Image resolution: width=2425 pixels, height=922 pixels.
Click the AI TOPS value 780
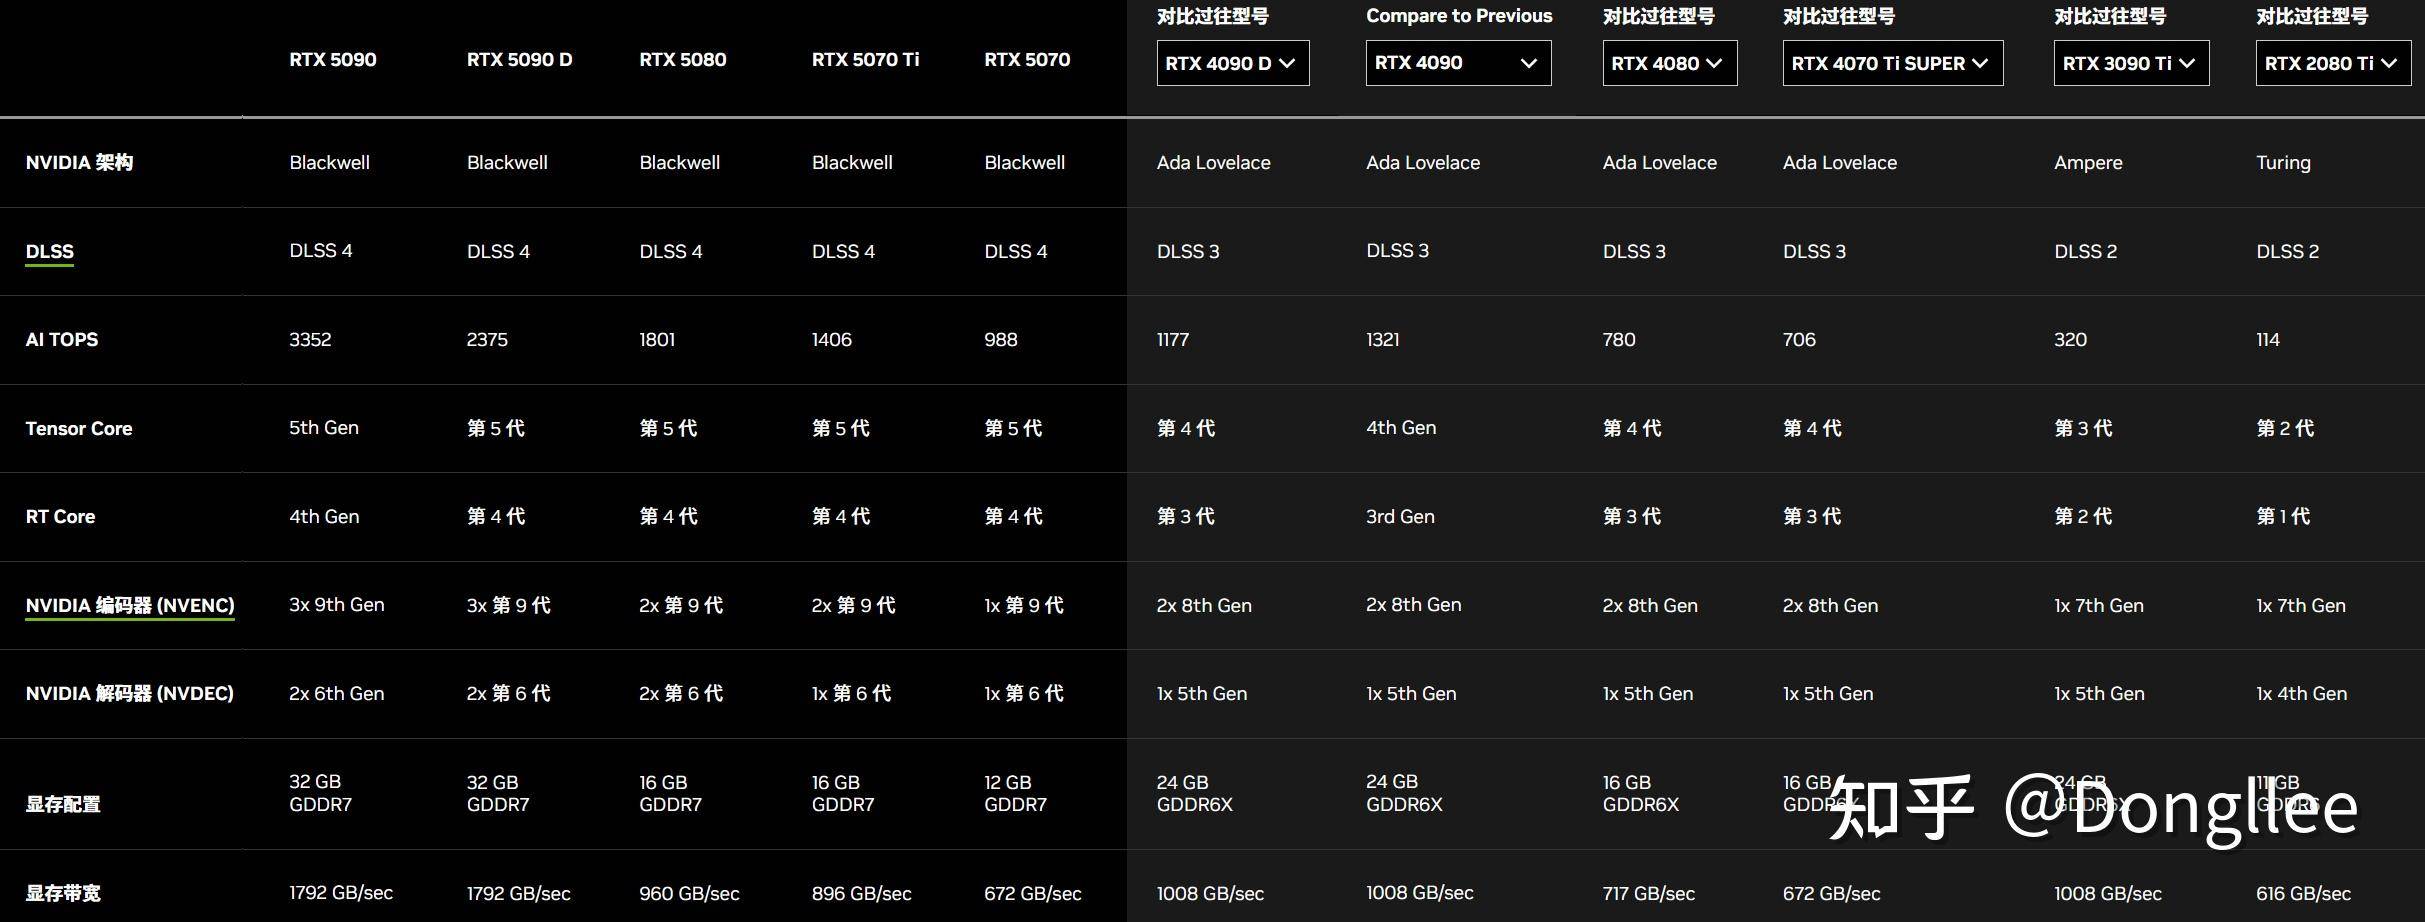(x=1619, y=340)
